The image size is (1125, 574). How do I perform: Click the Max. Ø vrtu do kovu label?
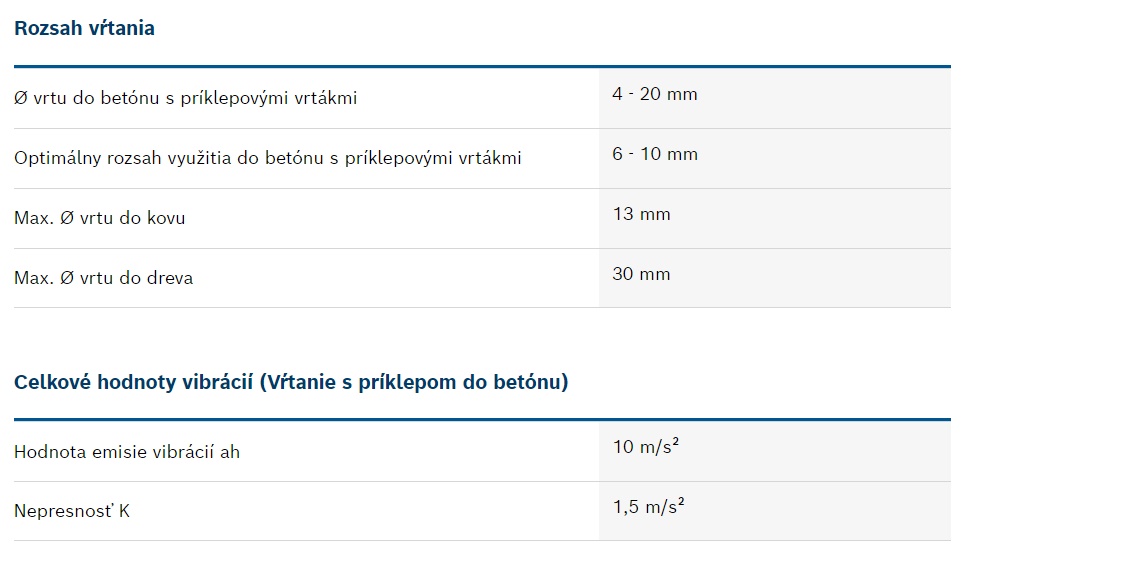coord(100,218)
